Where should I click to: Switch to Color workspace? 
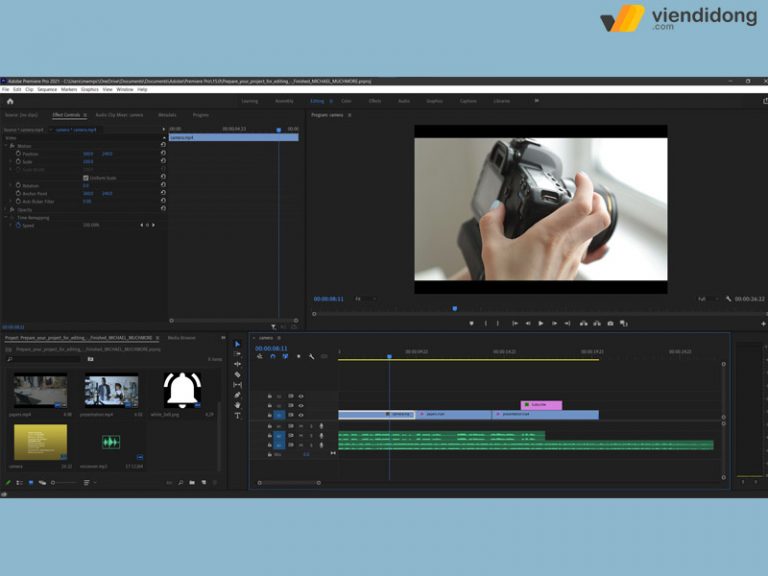click(x=346, y=101)
